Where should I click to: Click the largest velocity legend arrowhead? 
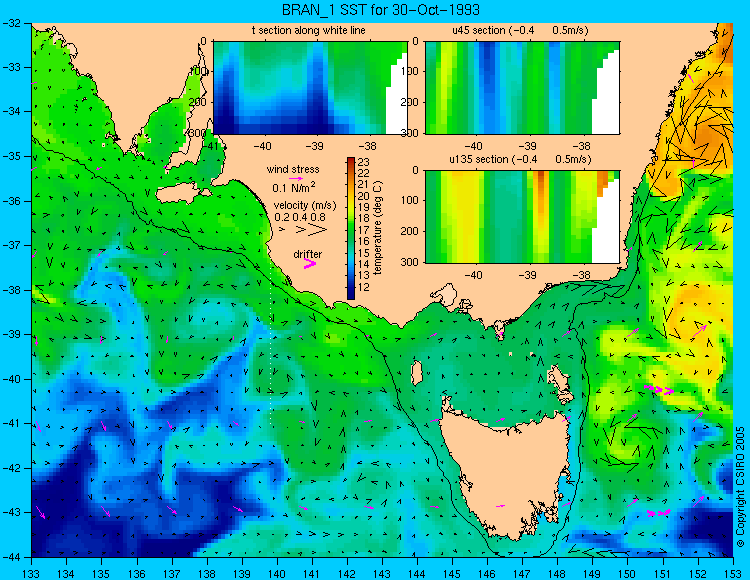tap(317, 230)
